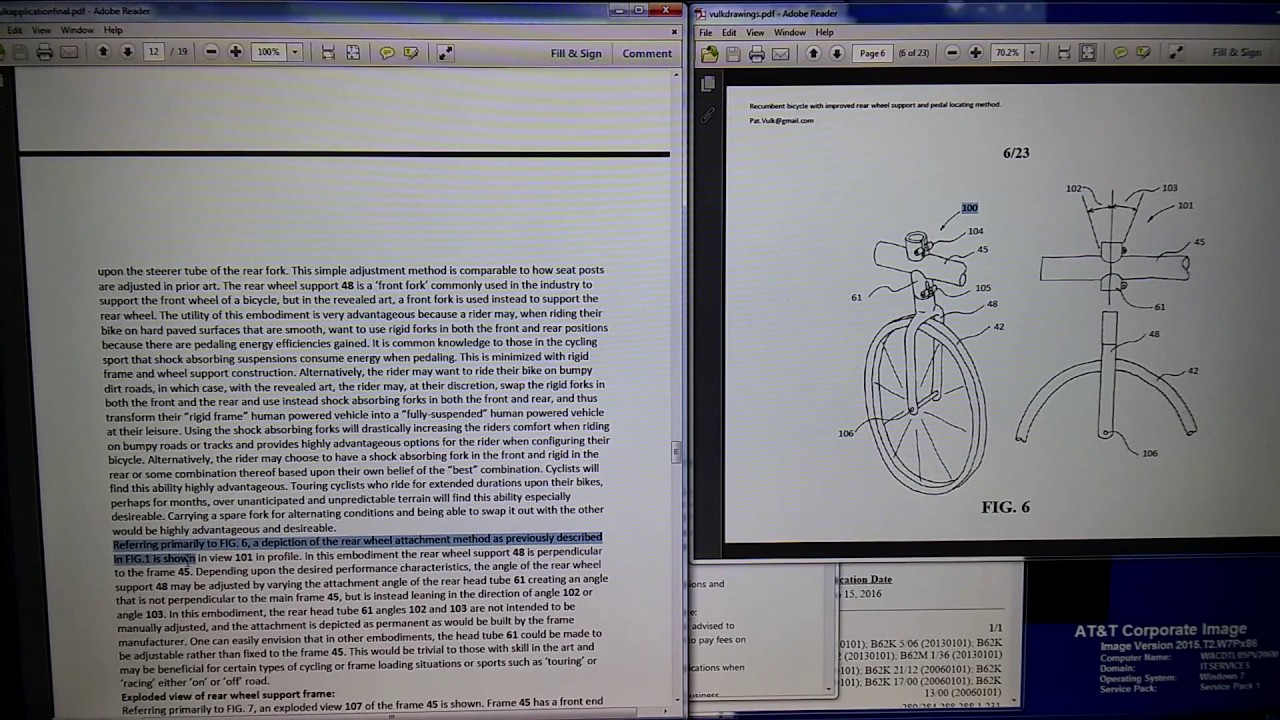
Task: Email the vulkdrawings.pdf file
Action: pyautogui.click(x=781, y=53)
